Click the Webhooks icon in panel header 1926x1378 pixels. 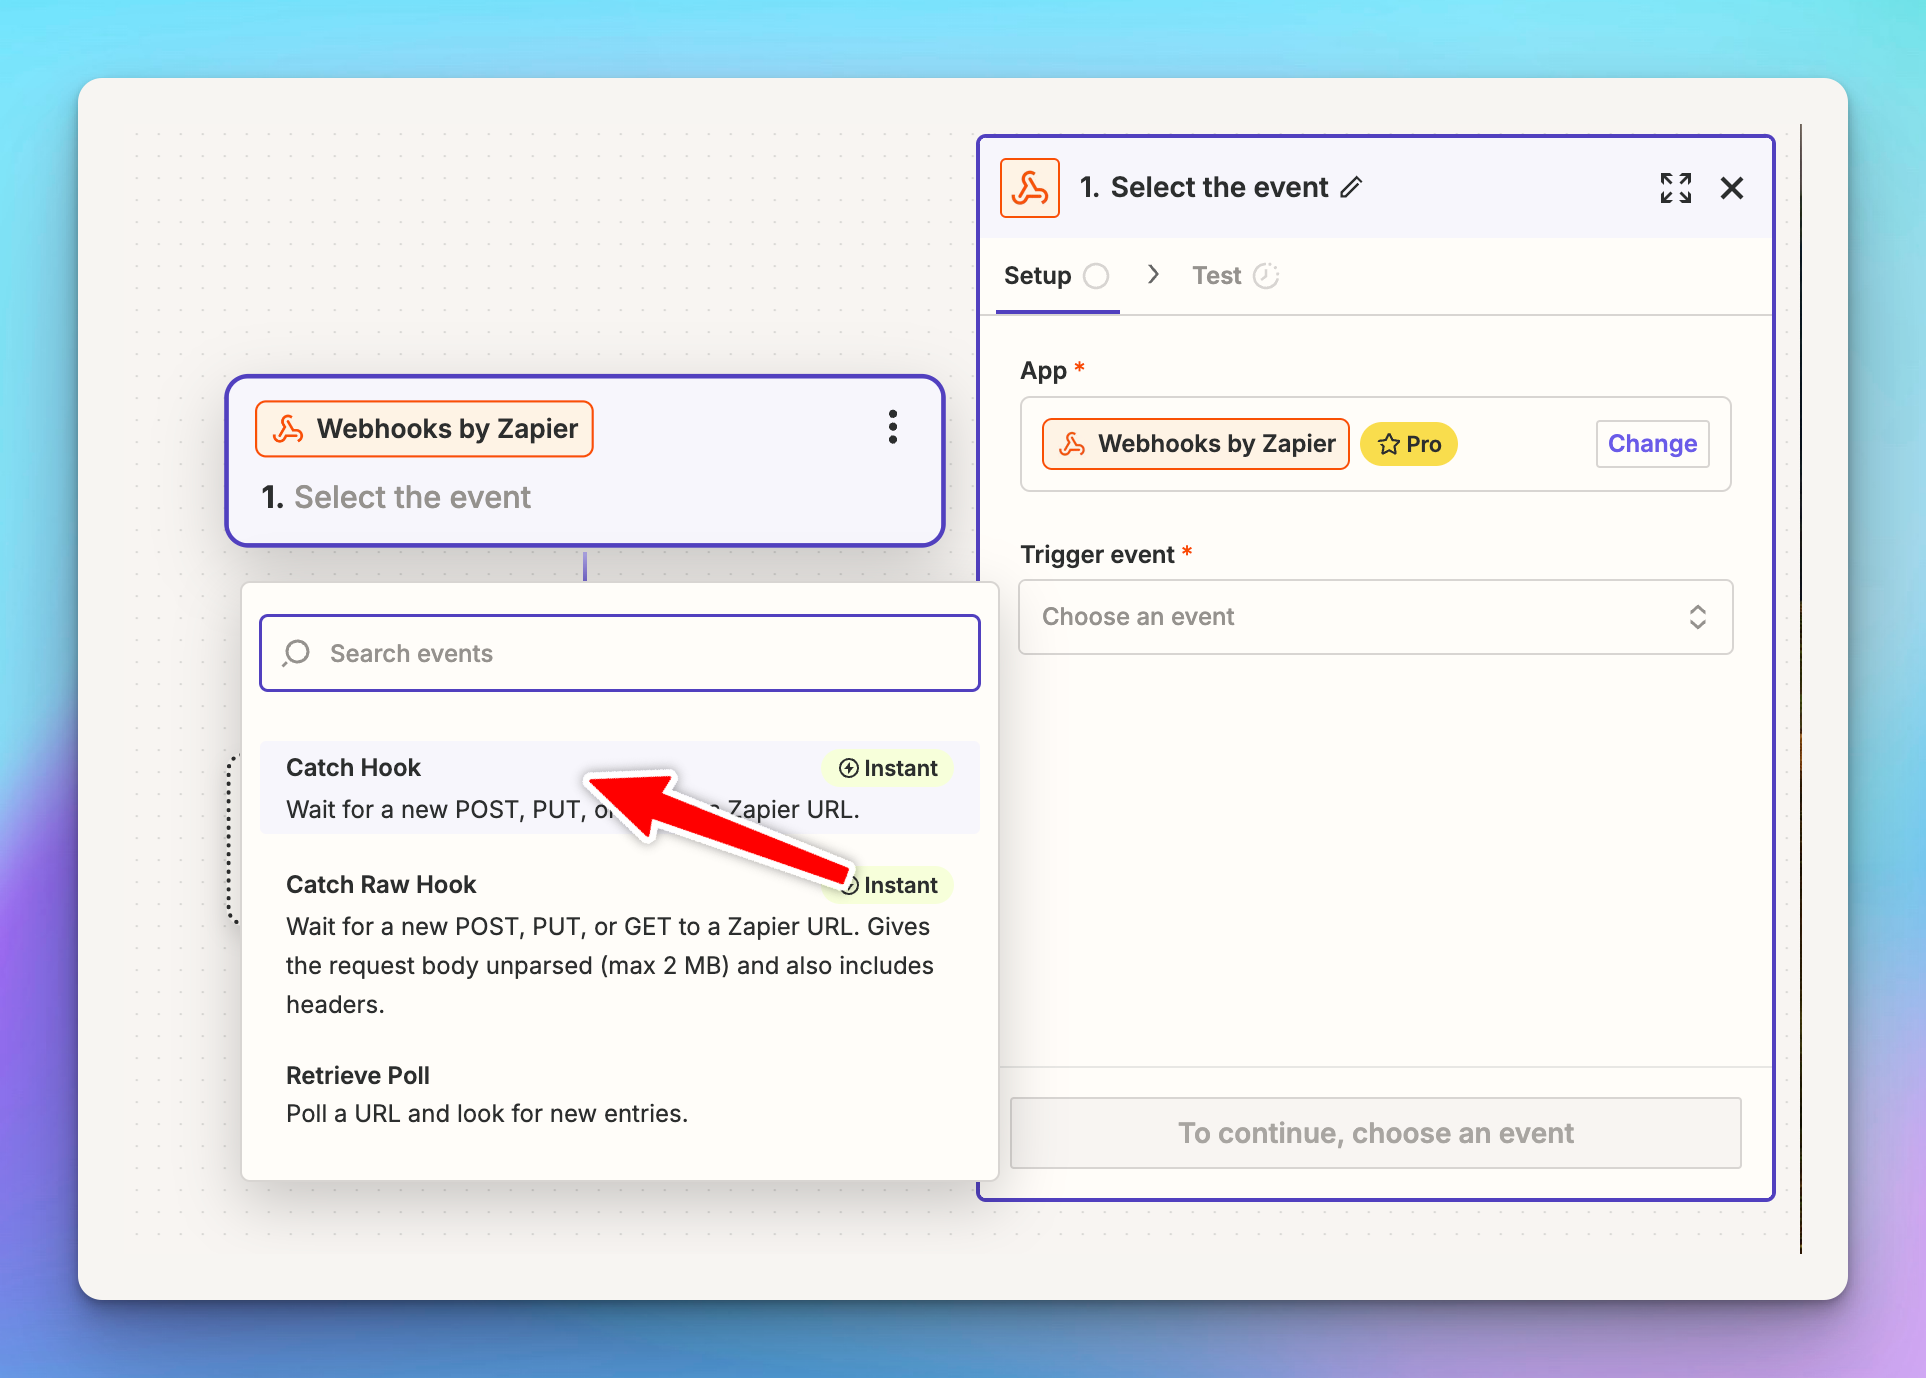[x=1030, y=188]
